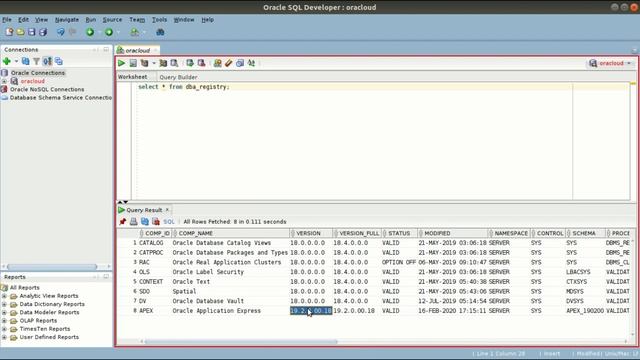Click the SQL link in Query Result toolbar
The image size is (640, 360).
pos(169,222)
